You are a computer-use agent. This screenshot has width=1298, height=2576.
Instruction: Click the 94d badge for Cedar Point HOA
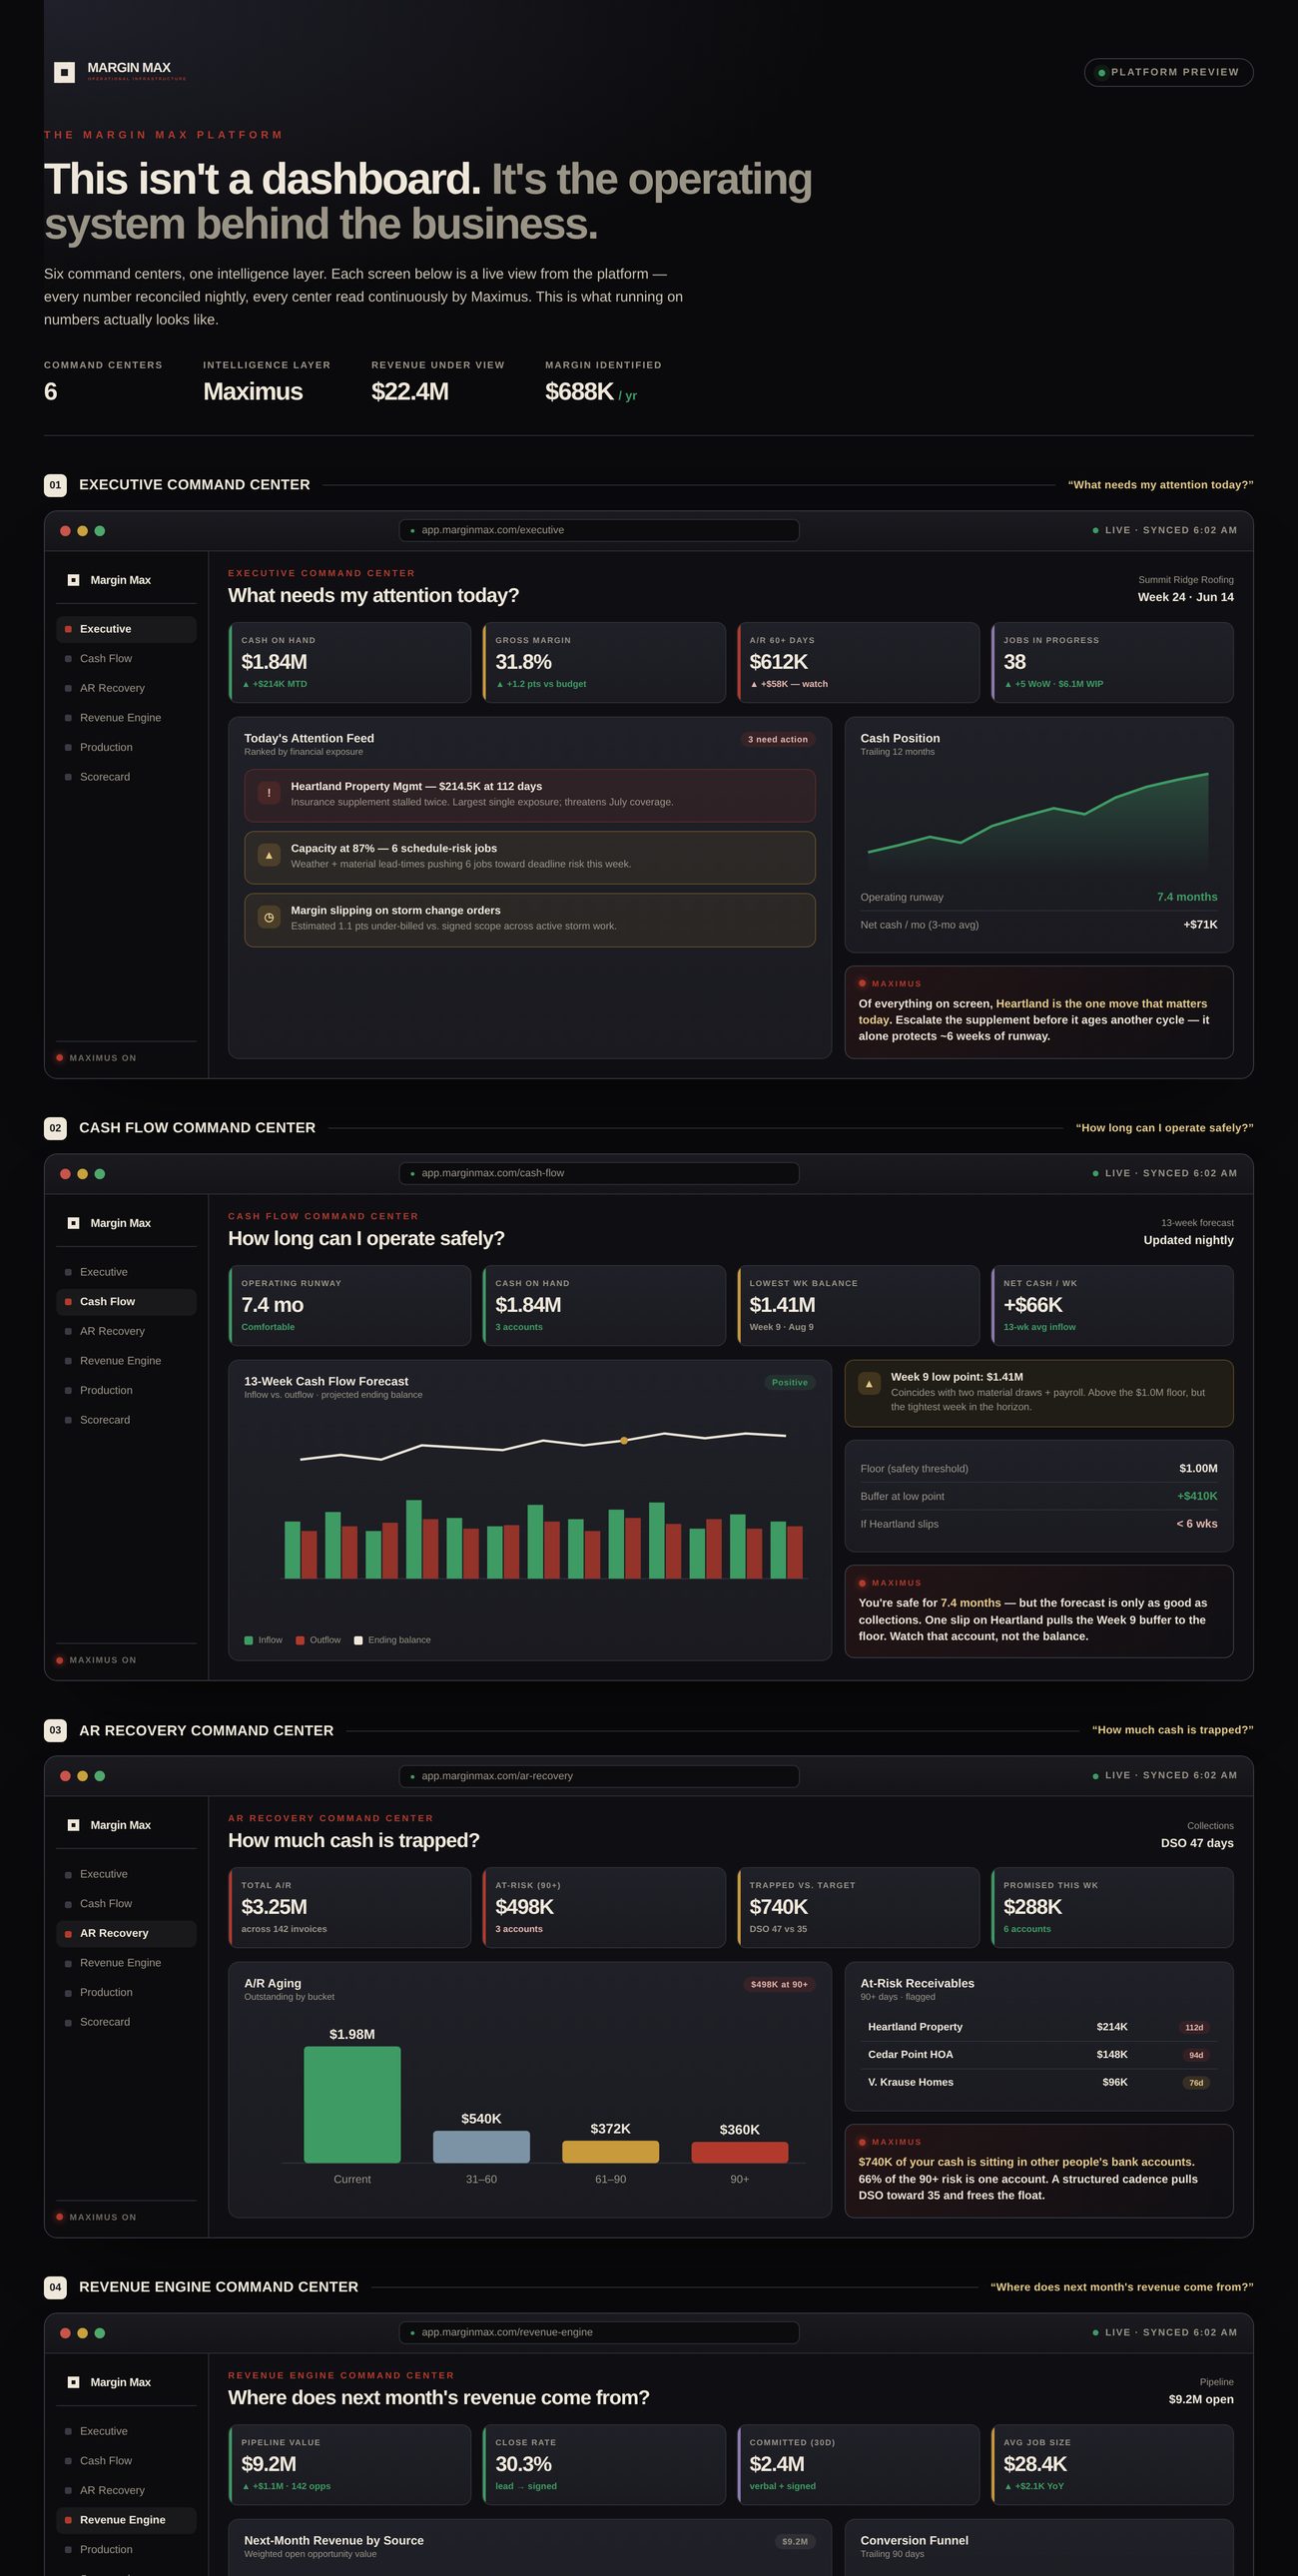click(1196, 2055)
